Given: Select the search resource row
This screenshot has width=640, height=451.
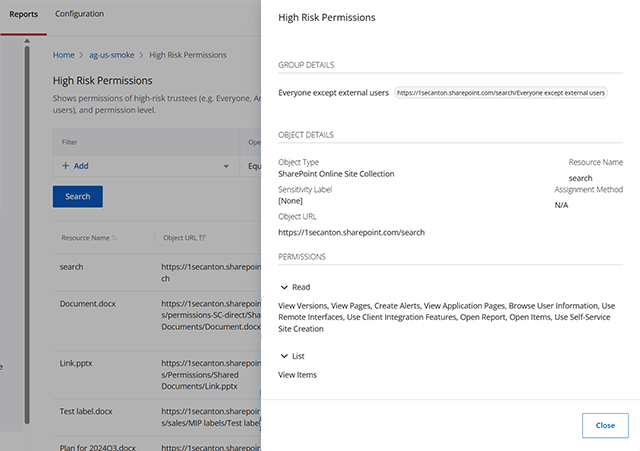Looking at the screenshot, I should click(71, 267).
